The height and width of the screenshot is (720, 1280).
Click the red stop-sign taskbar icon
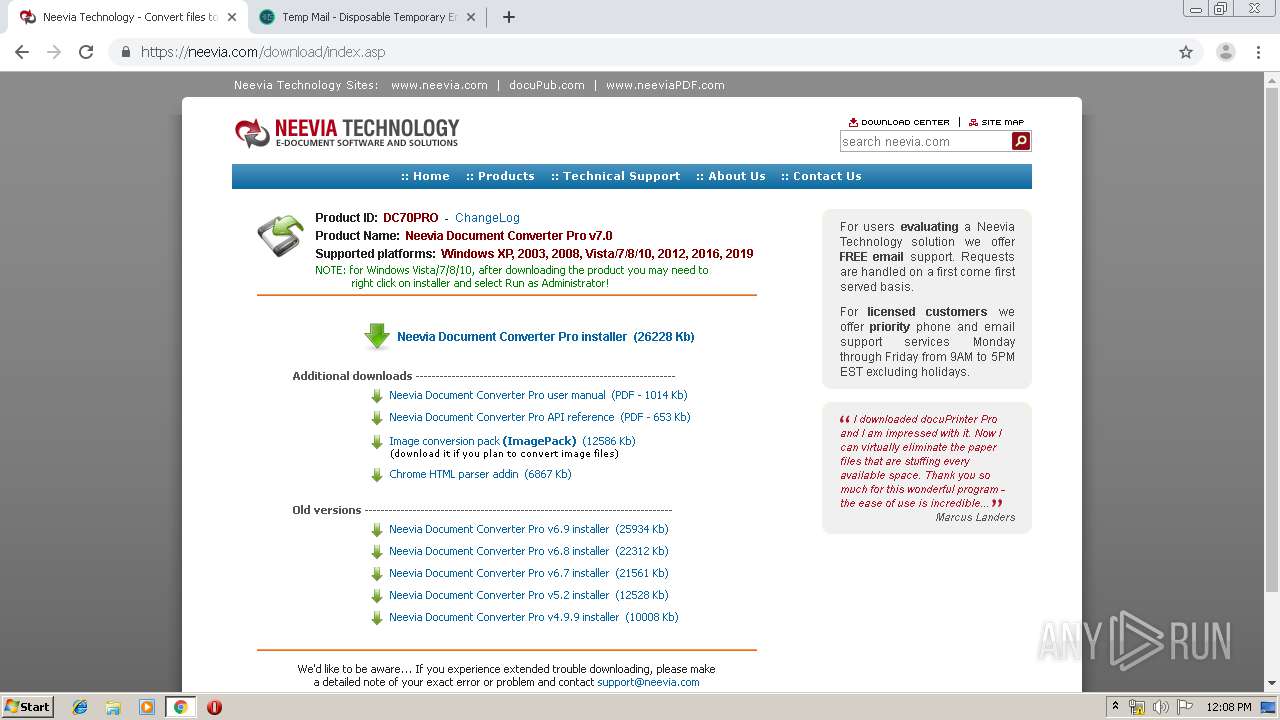coord(214,707)
